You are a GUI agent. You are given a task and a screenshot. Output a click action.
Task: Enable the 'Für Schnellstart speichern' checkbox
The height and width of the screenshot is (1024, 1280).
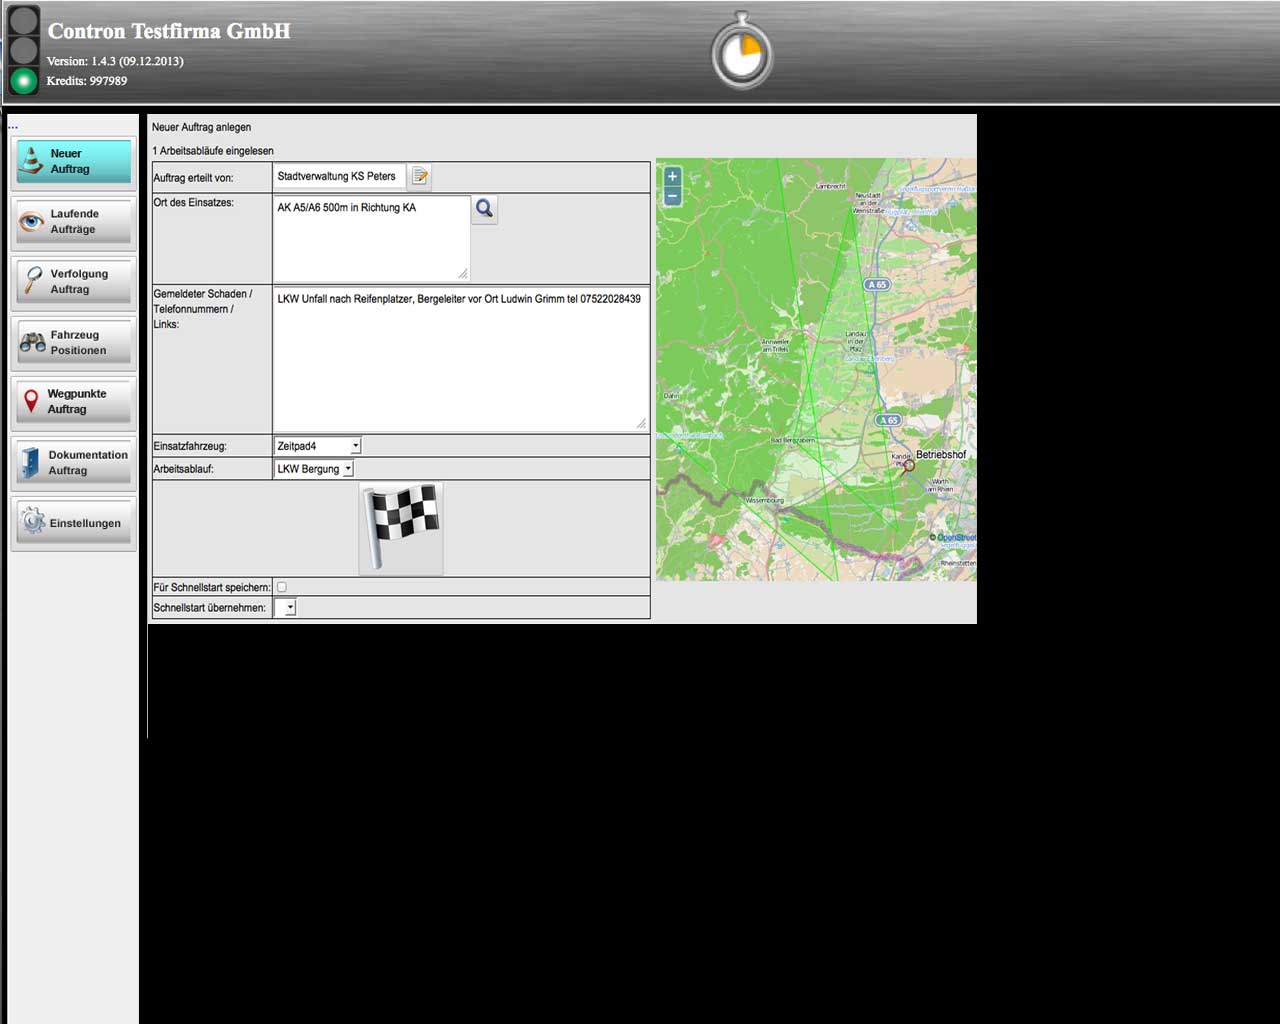pyautogui.click(x=282, y=587)
